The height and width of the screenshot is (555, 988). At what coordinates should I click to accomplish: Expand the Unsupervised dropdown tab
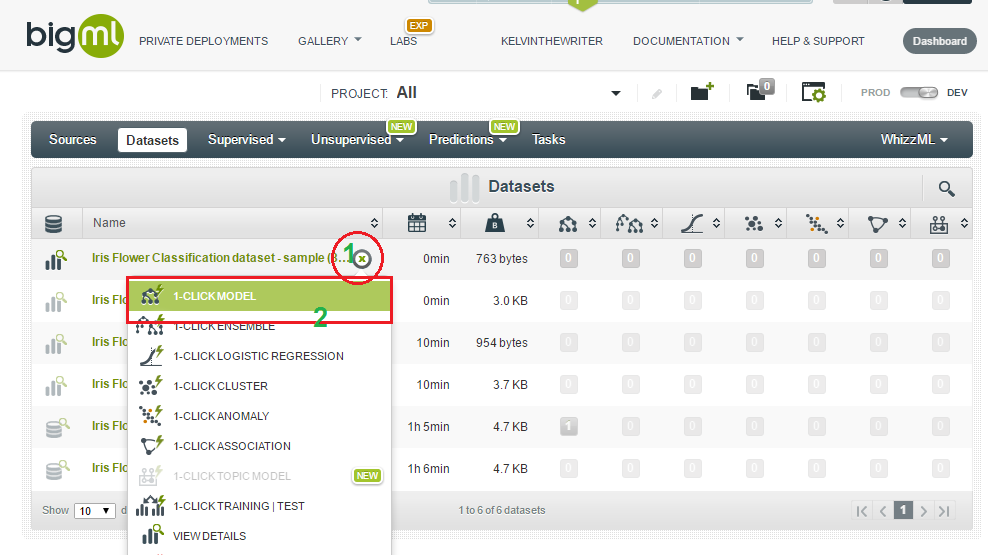[357, 140]
